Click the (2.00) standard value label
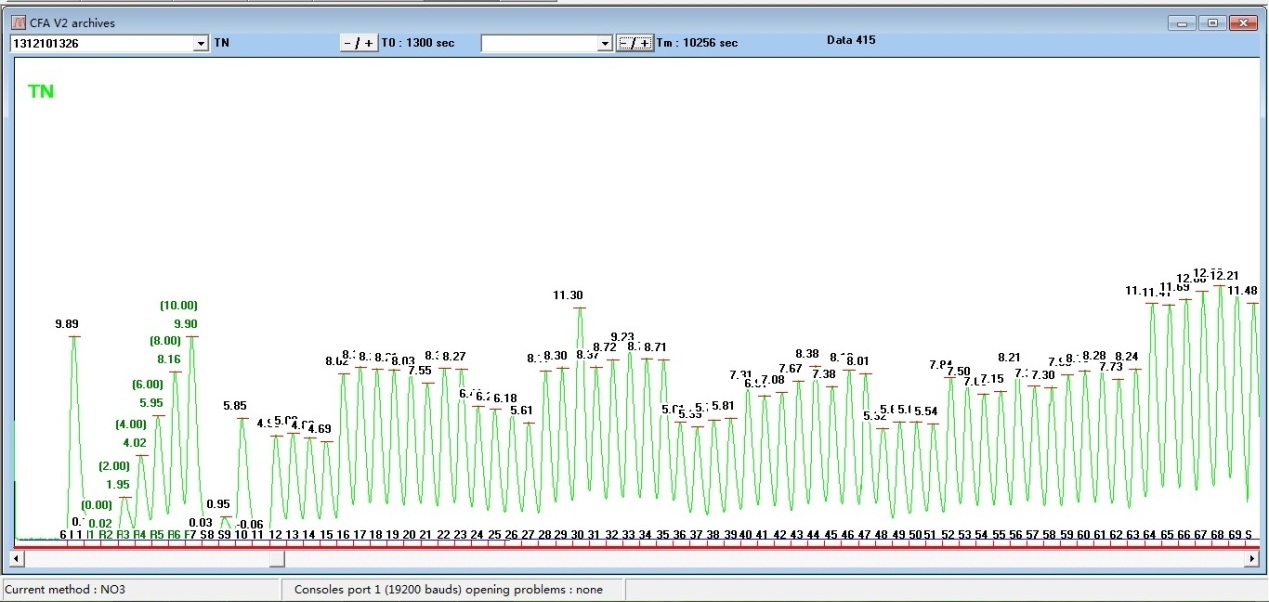This screenshot has height=602, width=1269. click(x=114, y=466)
